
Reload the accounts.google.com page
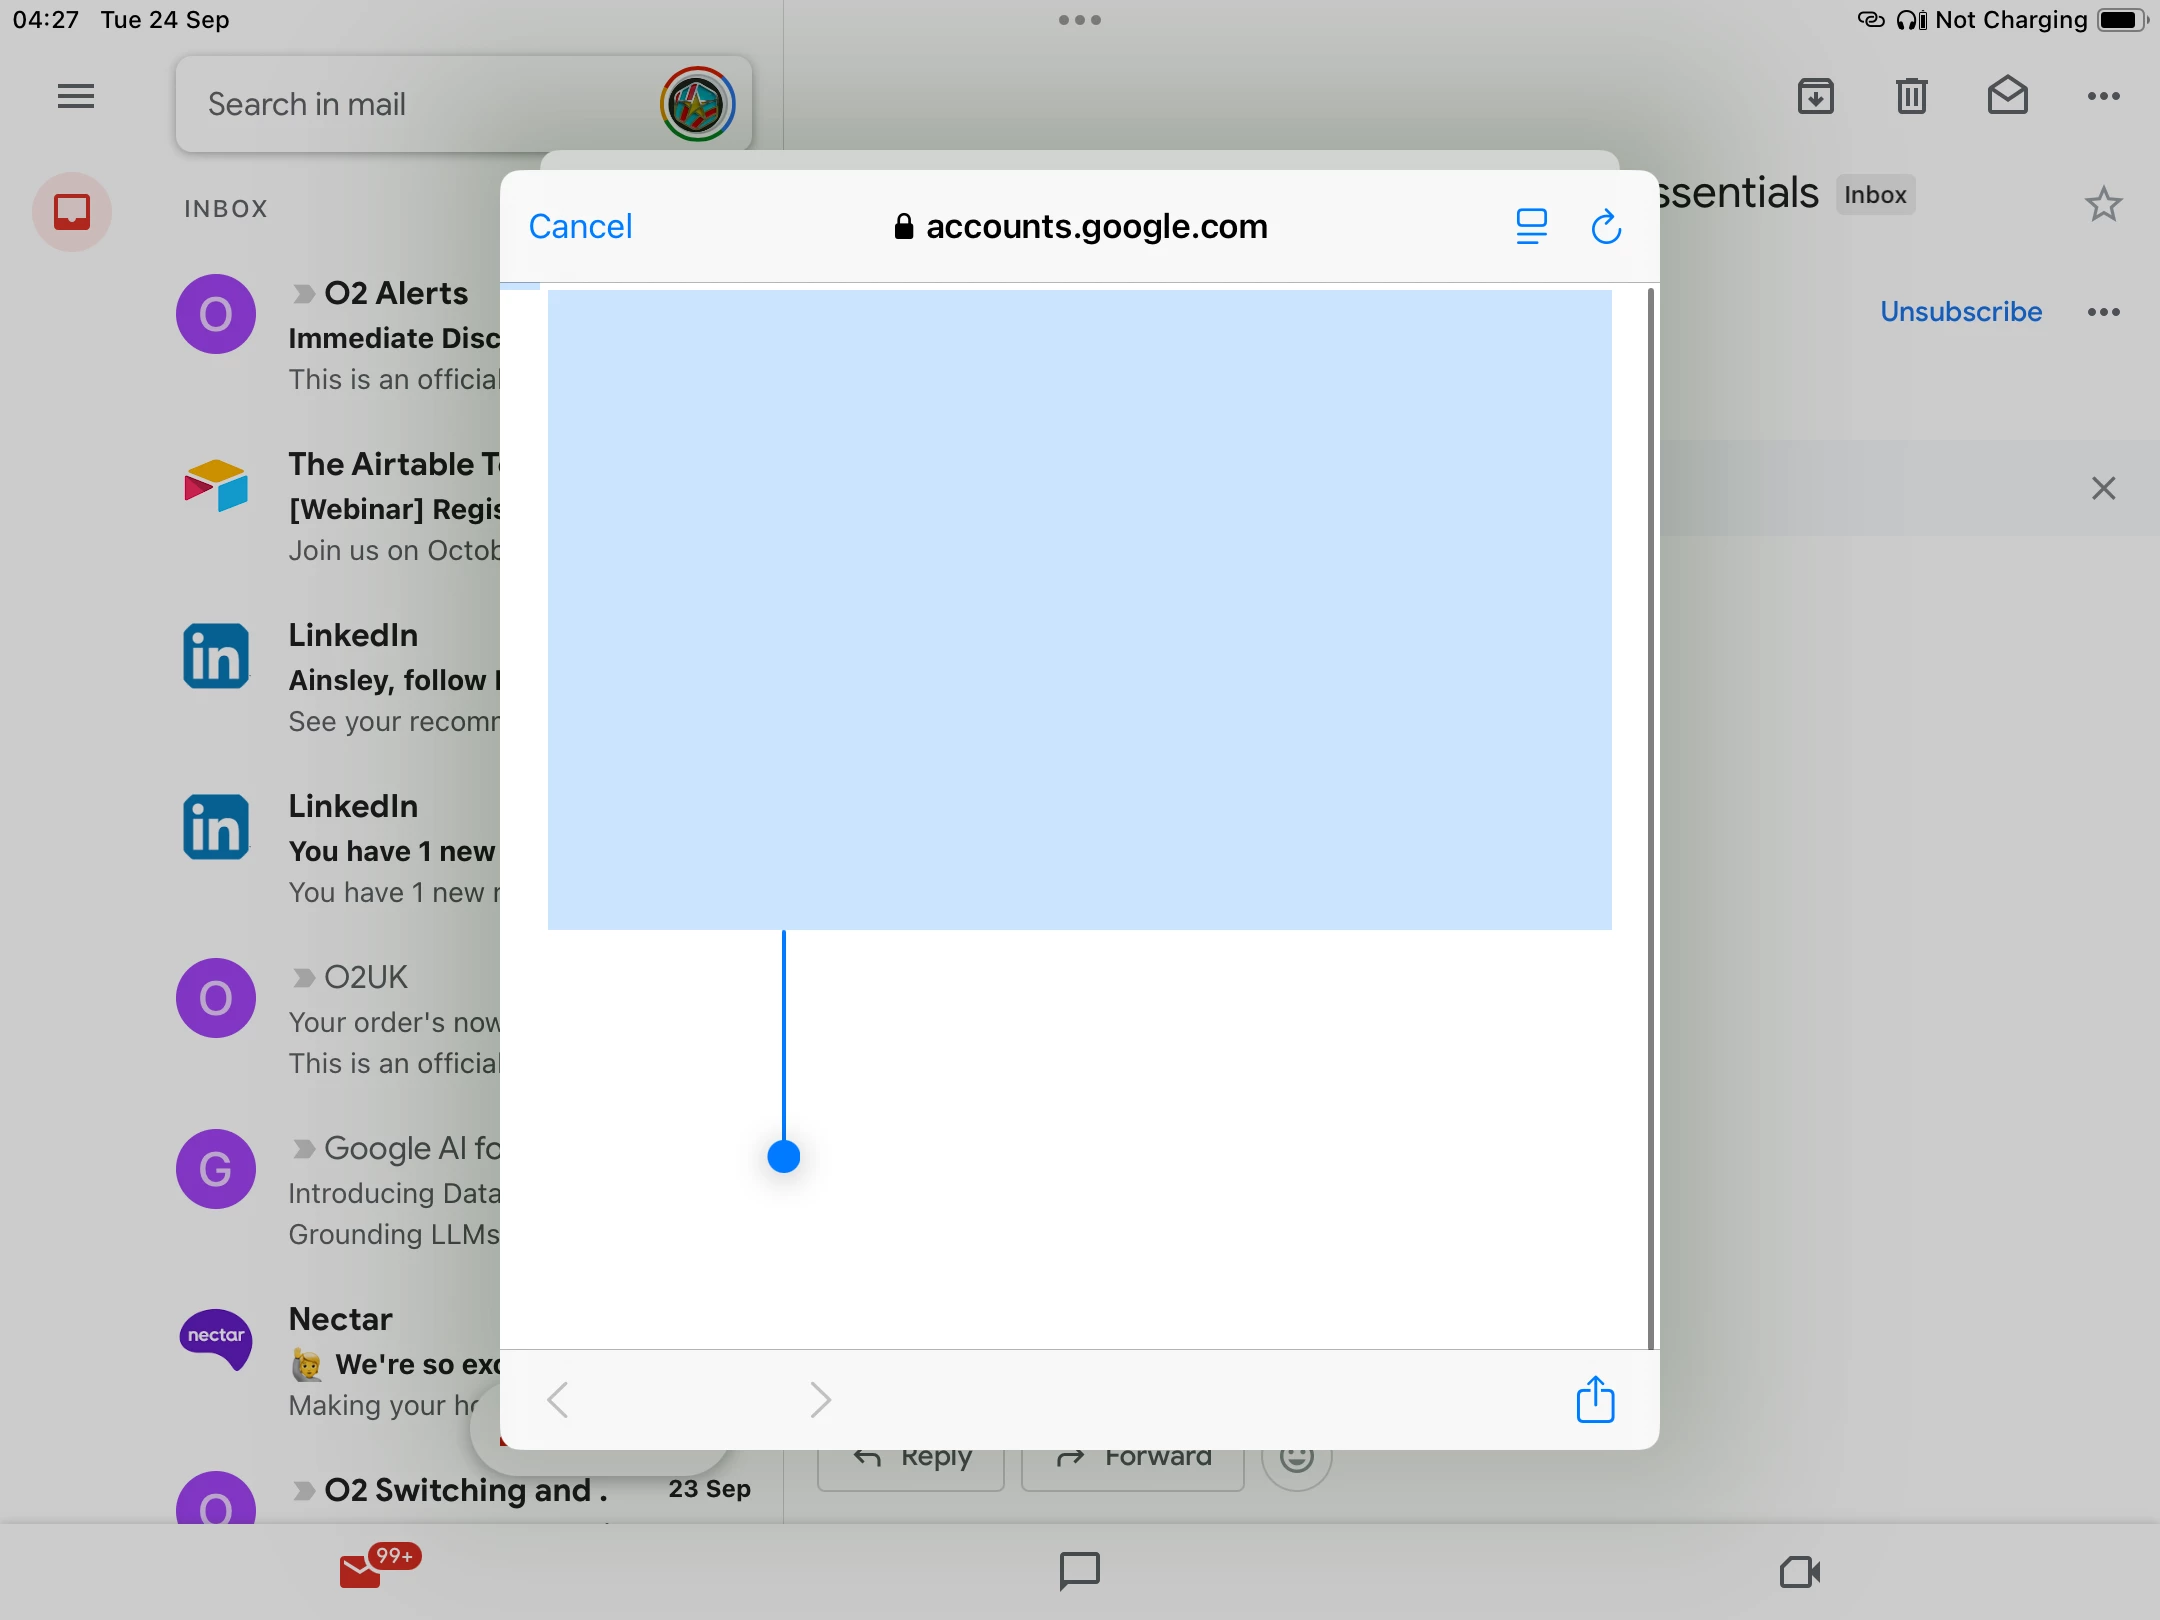1606,227
